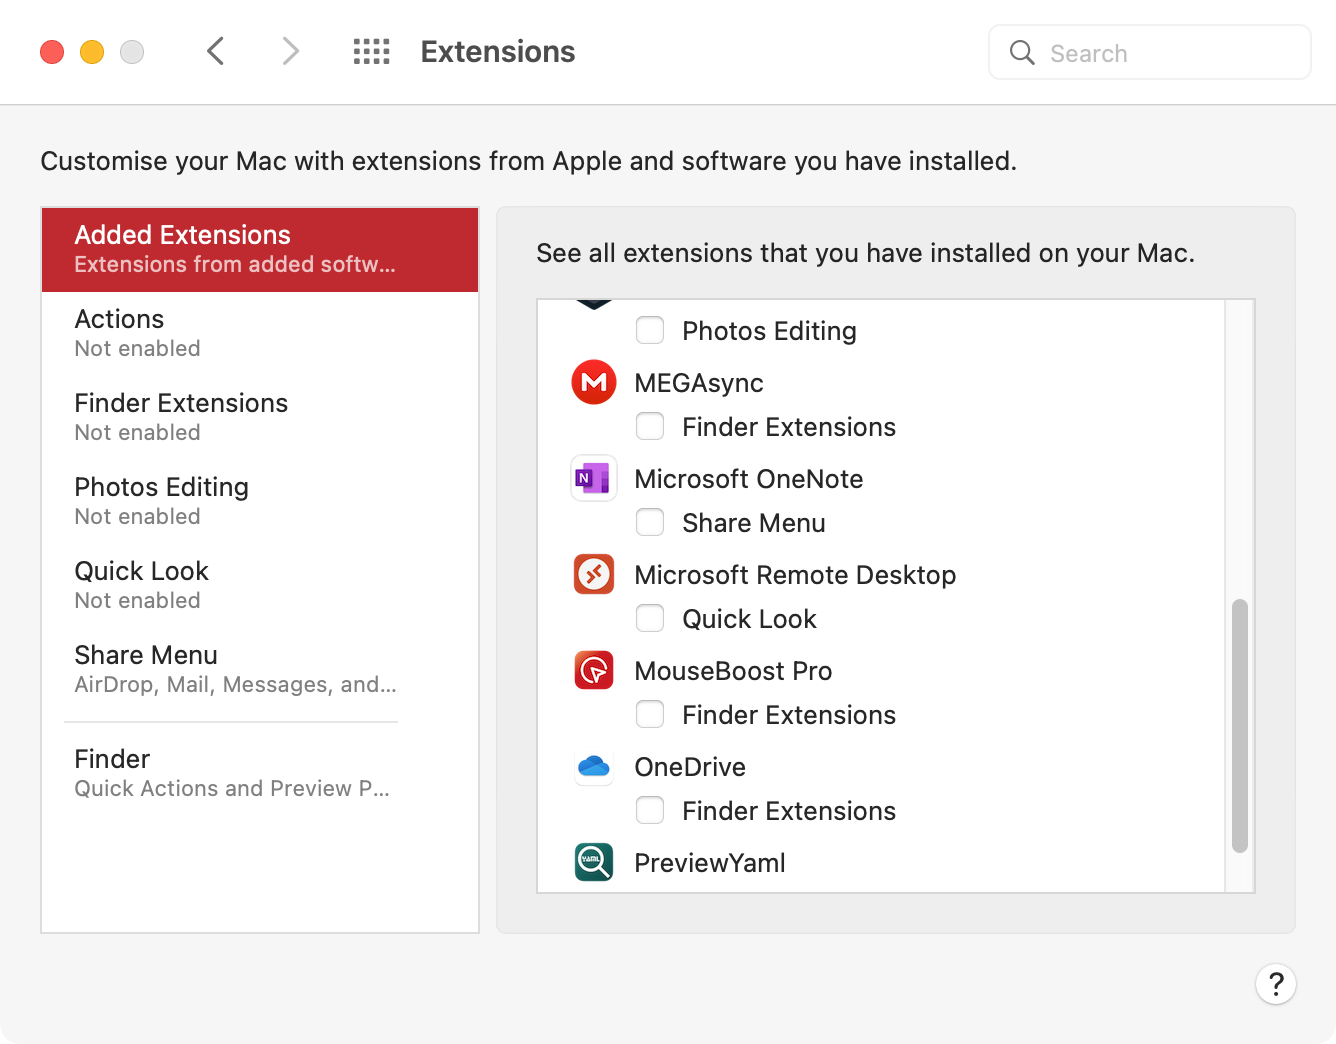Open the Show All preferences grid icon
The height and width of the screenshot is (1044, 1336).
pyautogui.click(x=371, y=51)
